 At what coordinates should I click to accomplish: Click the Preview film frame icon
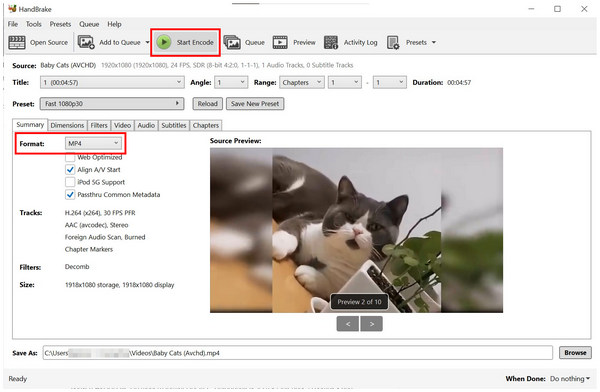(280, 42)
